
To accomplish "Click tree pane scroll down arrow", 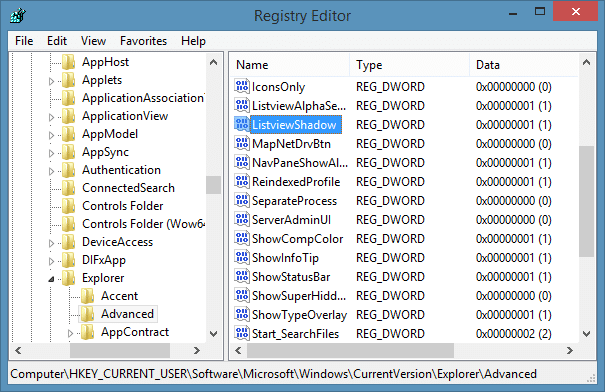I will (x=213, y=333).
